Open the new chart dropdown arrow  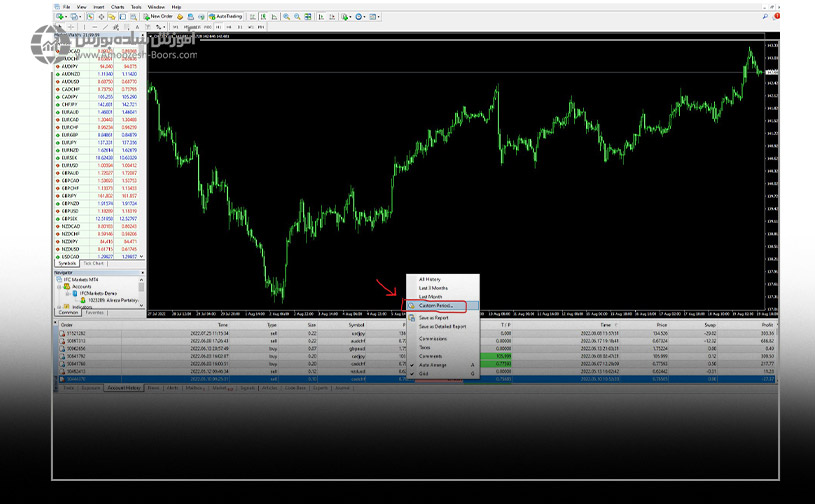pos(68,17)
